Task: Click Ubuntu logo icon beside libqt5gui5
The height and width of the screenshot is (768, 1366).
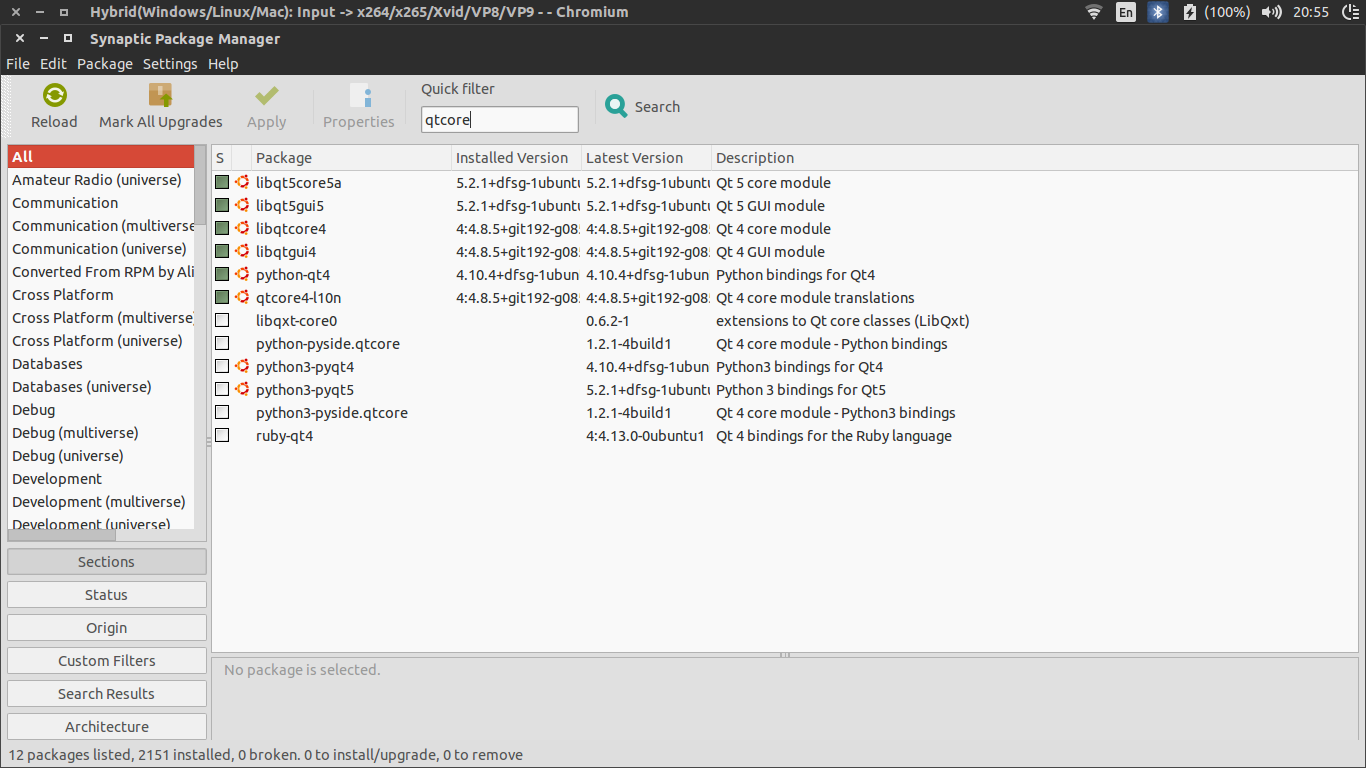Action: tap(242, 206)
